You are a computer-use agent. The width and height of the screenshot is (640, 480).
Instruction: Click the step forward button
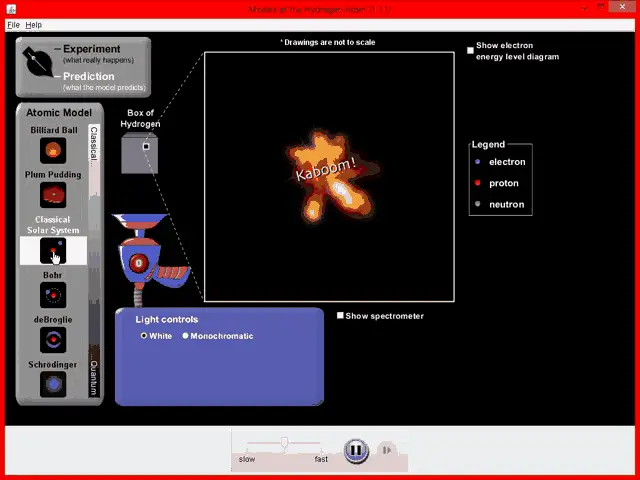pos(386,451)
